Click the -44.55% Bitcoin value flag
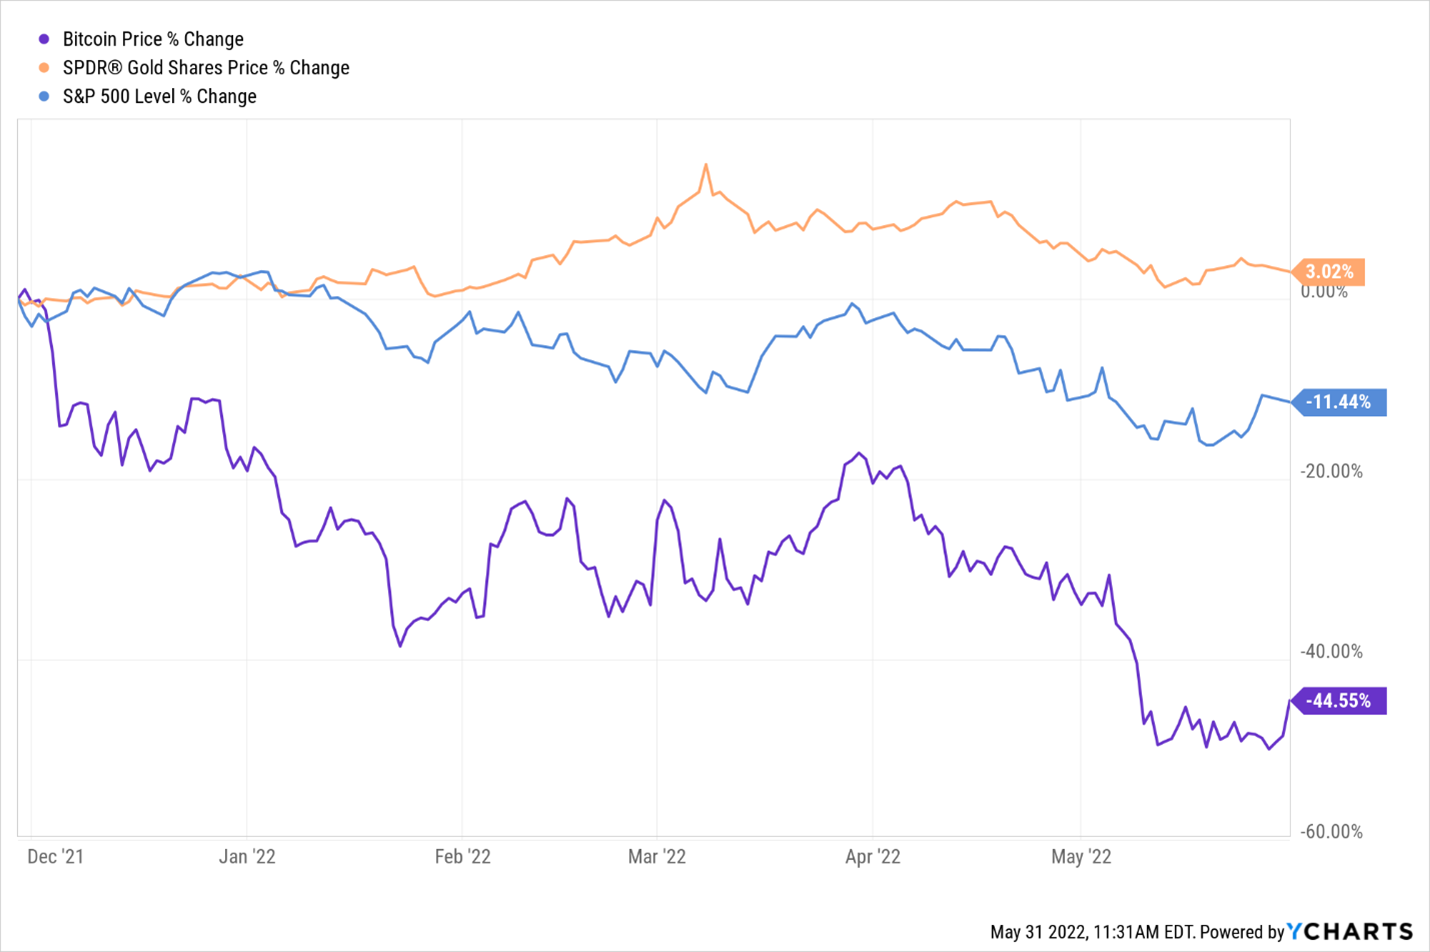This screenshot has width=1430, height=952. (x=1340, y=701)
